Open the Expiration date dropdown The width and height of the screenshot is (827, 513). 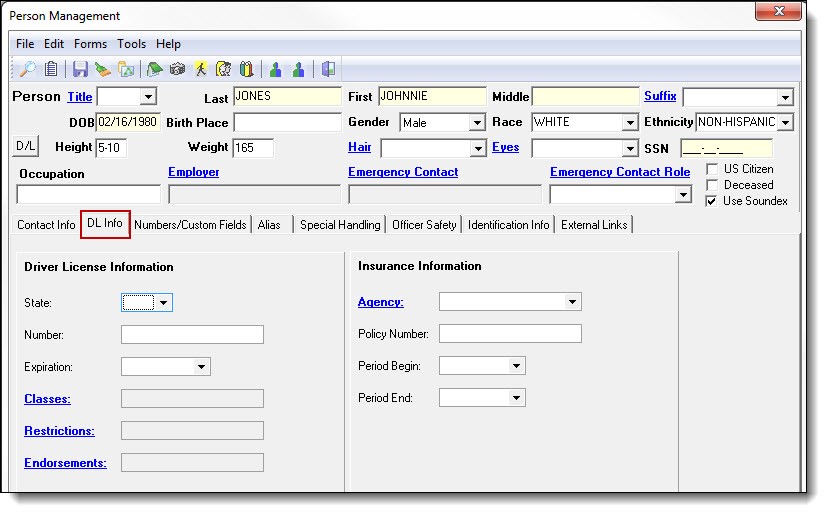coord(201,367)
